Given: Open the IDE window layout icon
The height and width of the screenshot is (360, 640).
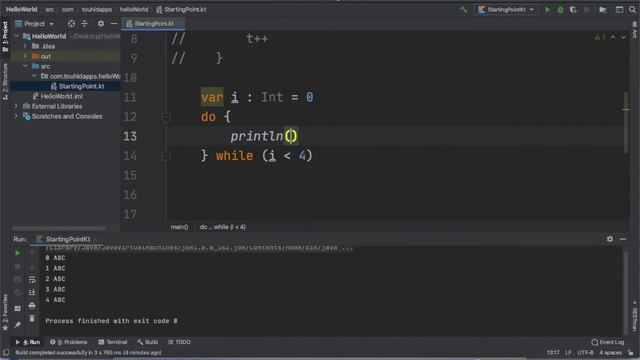Looking at the screenshot, I should 619,9.
